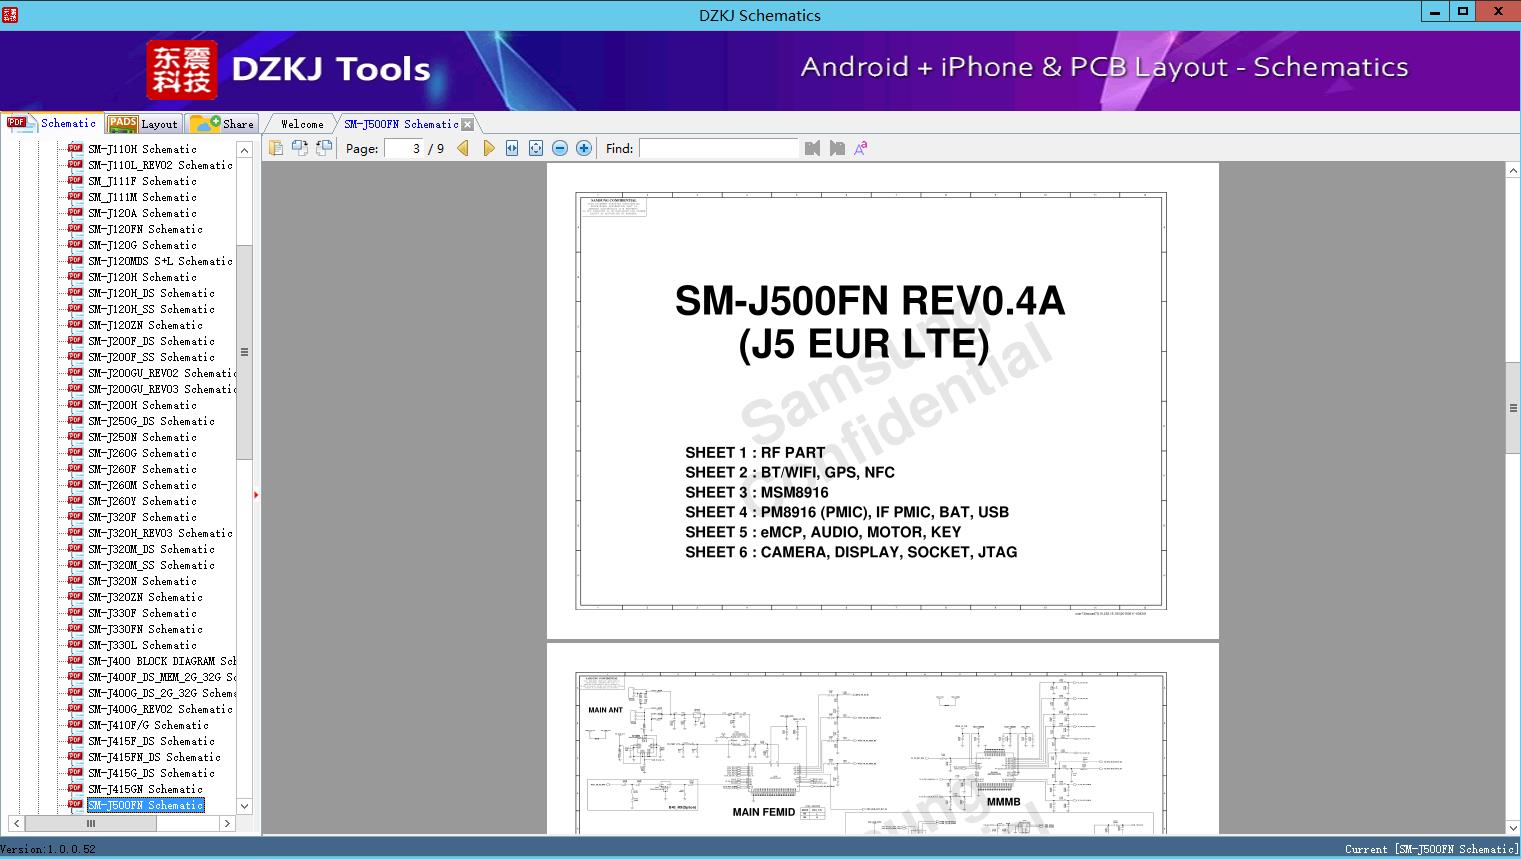Screen dimensions: 1521x859
Task: Zoom out with minus icon
Action: (560, 148)
